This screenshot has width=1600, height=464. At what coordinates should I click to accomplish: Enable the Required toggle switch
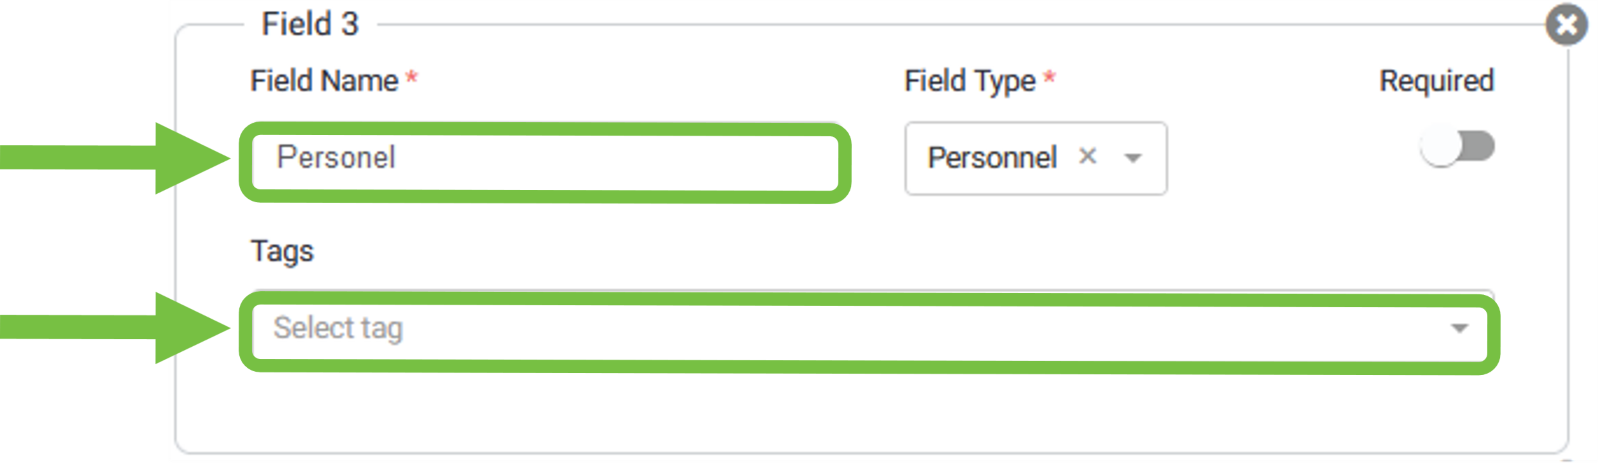(x=1457, y=148)
